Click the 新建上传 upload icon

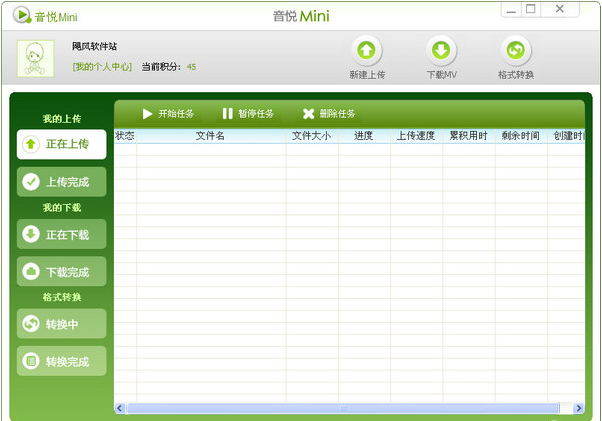[366, 50]
